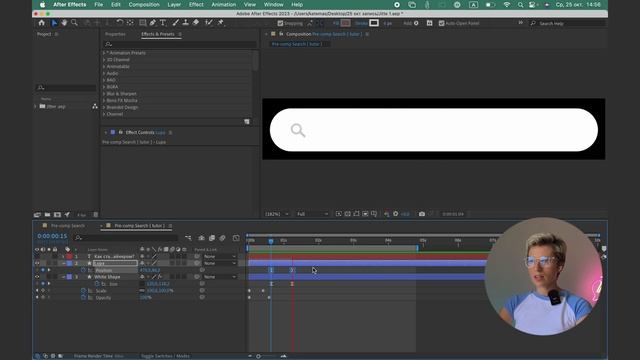Toggle Size property stopwatch under White Shape
This screenshot has height=360, width=640.
click(x=97, y=284)
